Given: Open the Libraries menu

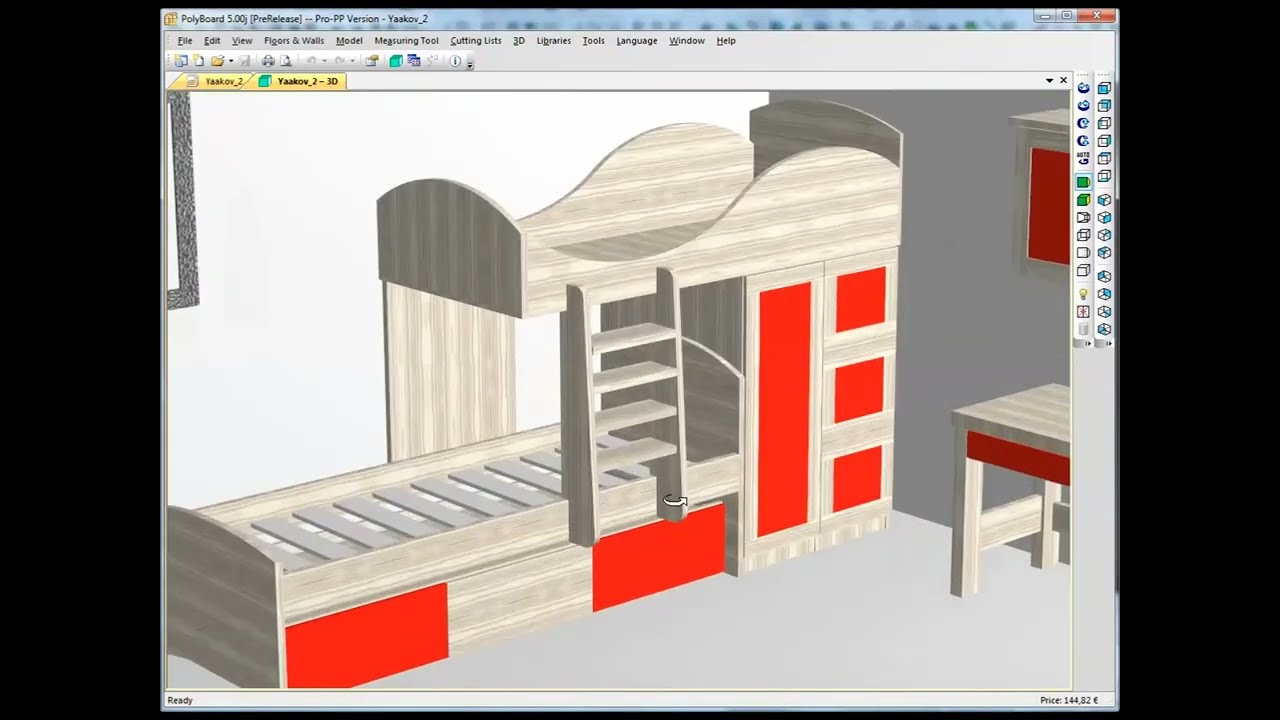Looking at the screenshot, I should 554,41.
